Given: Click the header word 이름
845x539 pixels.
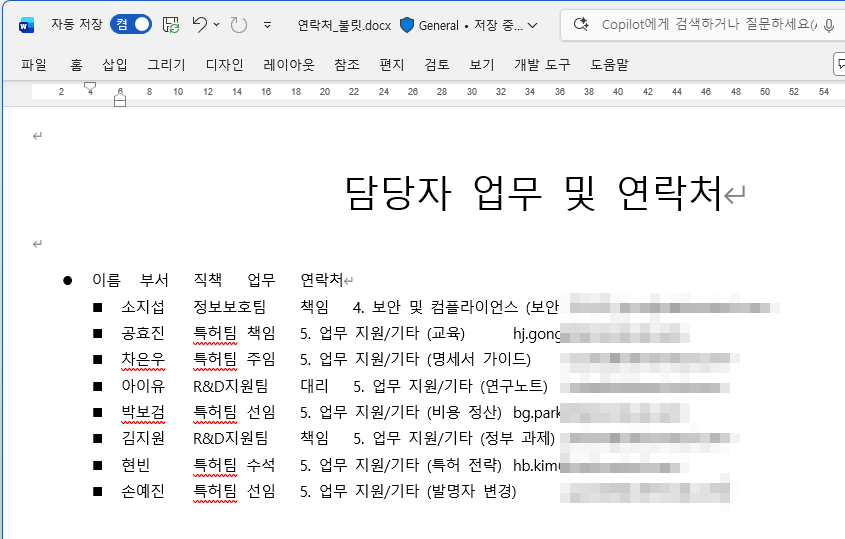Looking at the screenshot, I should (106, 280).
